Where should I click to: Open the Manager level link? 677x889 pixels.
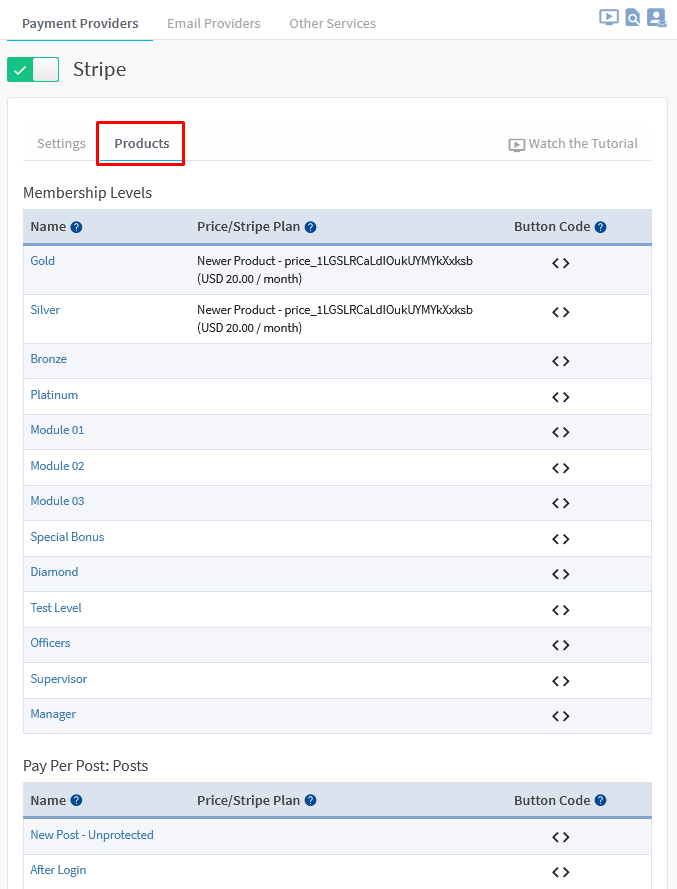pos(53,714)
